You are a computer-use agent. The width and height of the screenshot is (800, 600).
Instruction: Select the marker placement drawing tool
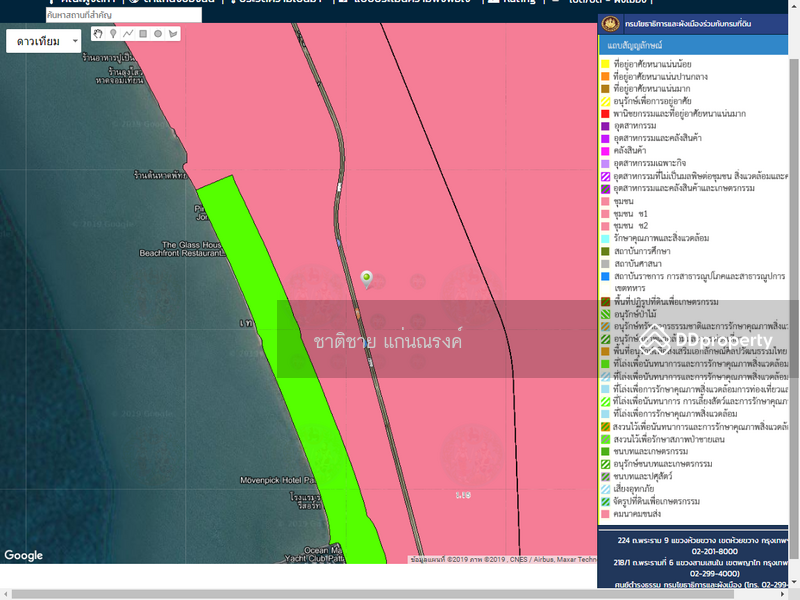113,34
